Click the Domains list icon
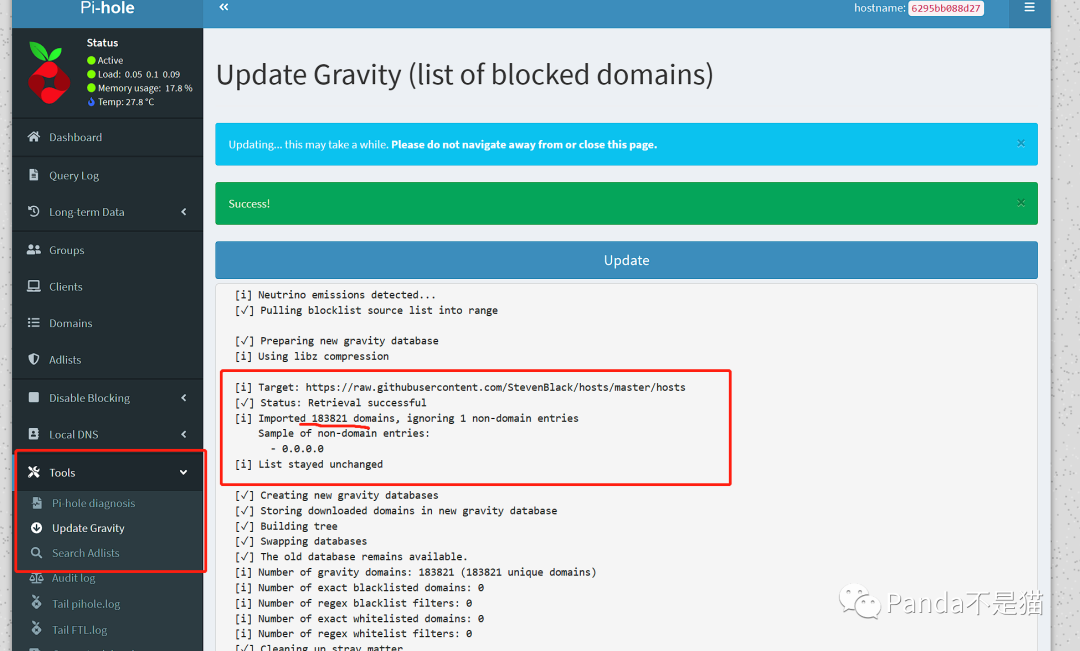Image resolution: width=1080 pixels, height=651 pixels. 33,322
